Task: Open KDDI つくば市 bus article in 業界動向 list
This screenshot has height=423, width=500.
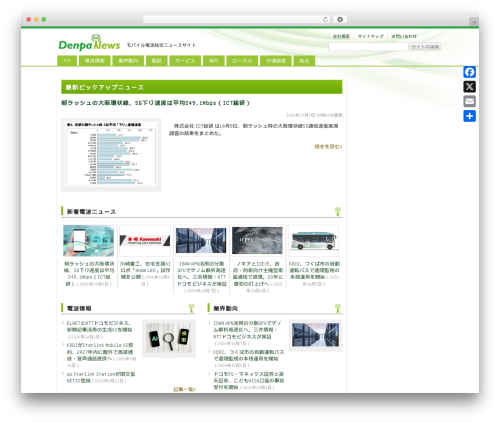Action: point(248,355)
